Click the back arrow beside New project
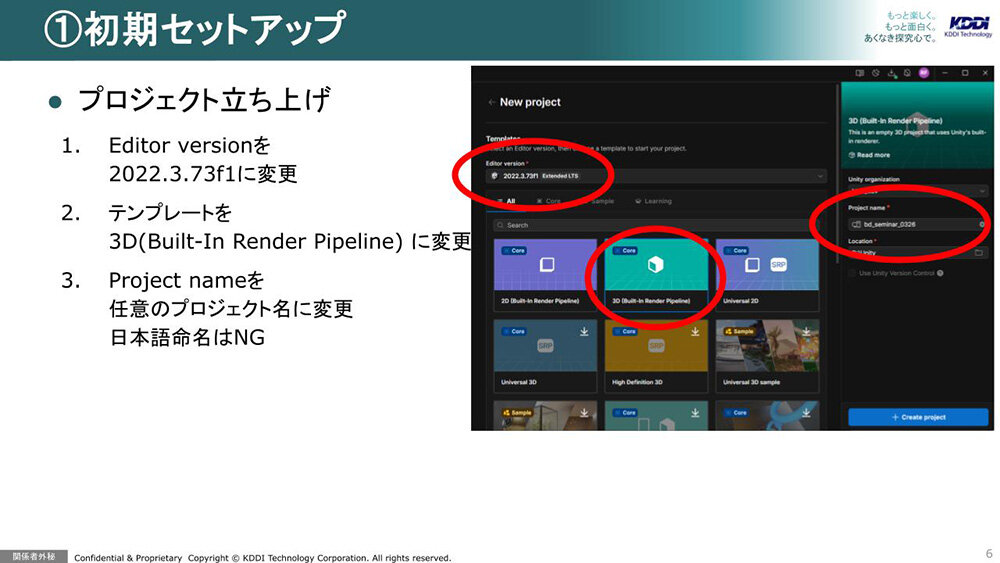Screen dimensions: 1000x563 point(491,102)
